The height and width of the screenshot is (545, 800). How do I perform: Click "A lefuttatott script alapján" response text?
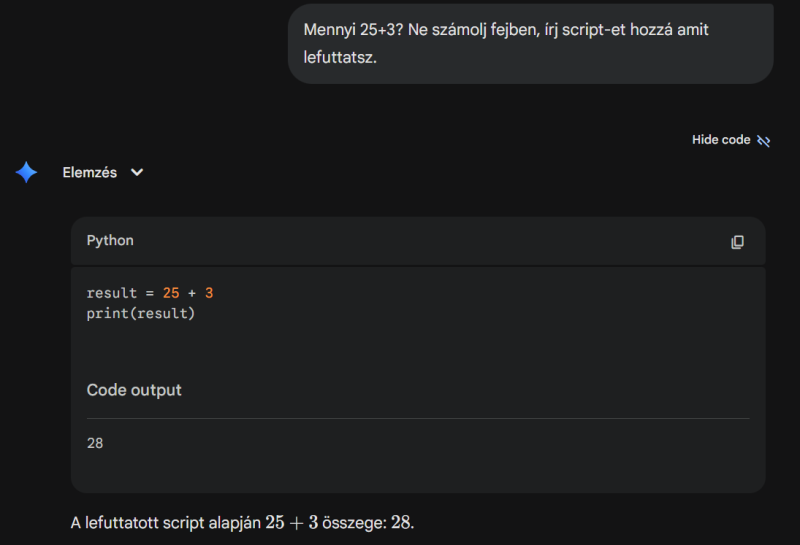[165, 523]
